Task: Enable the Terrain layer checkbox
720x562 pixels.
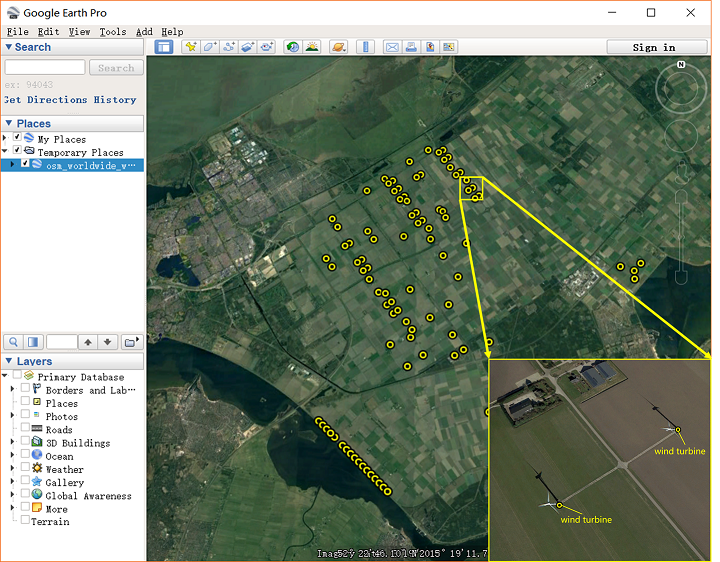Action: (x=25, y=520)
